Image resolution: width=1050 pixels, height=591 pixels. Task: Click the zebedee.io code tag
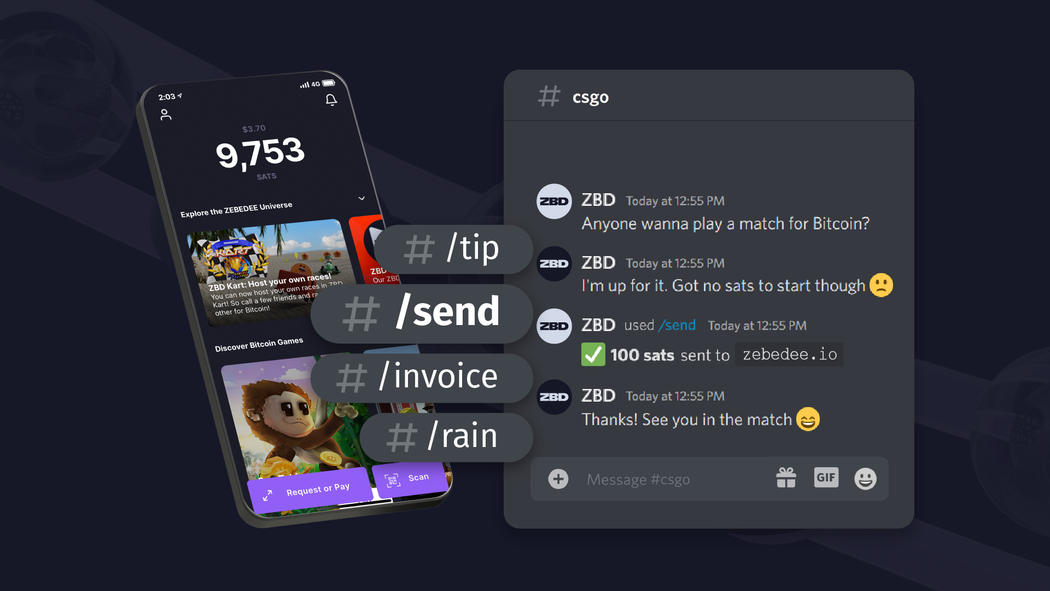[x=790, y=354]
